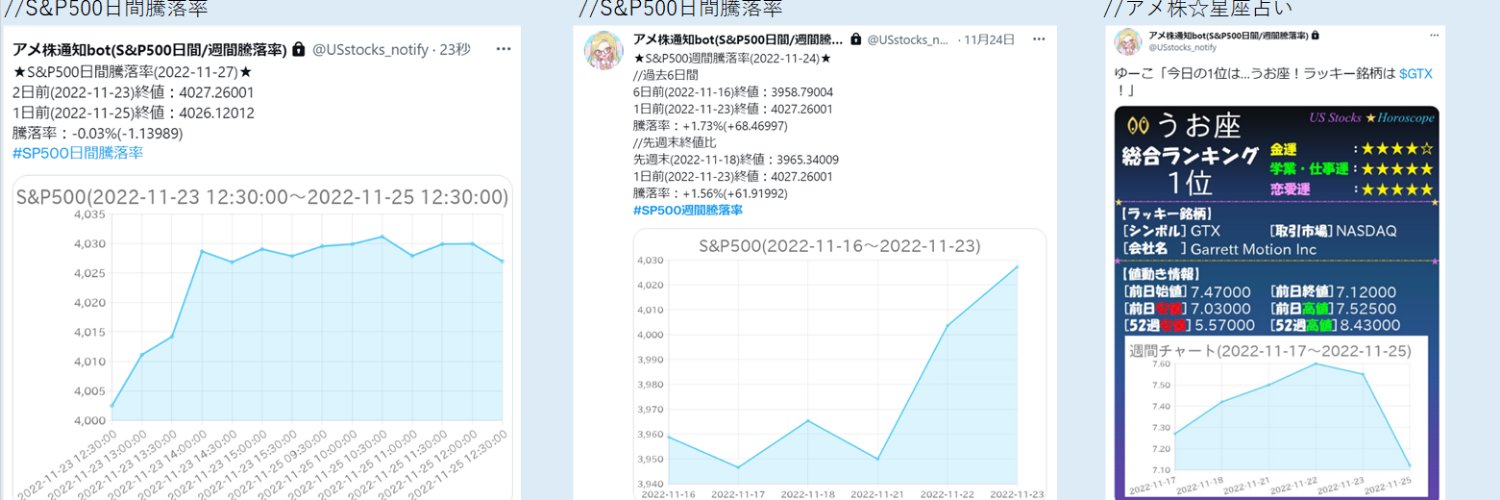
Task: Click the lock icon in the 11月24日 tweet
Action: [855, 39]
